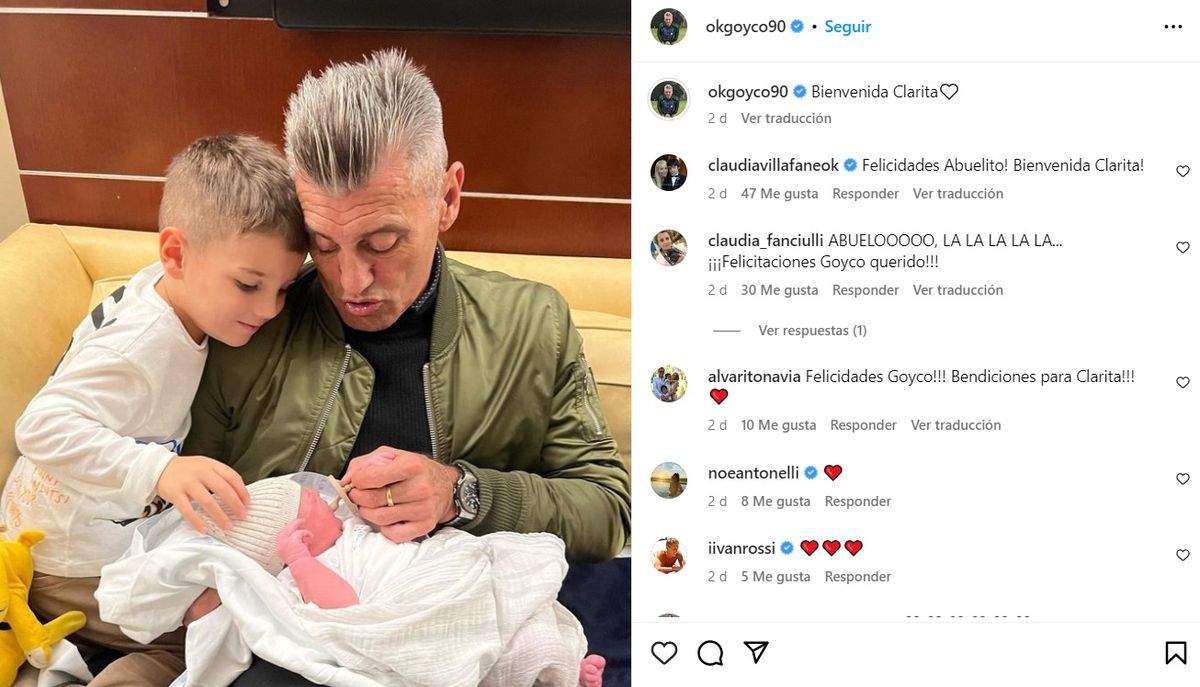Viewport: 1200px width, 687px height.
Task: Click the grandfather and baby photo
Action: [316, 343]
